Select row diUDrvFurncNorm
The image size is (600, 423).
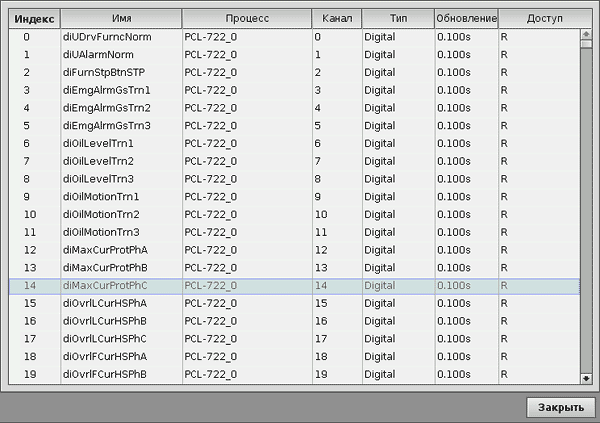point(294,37)
